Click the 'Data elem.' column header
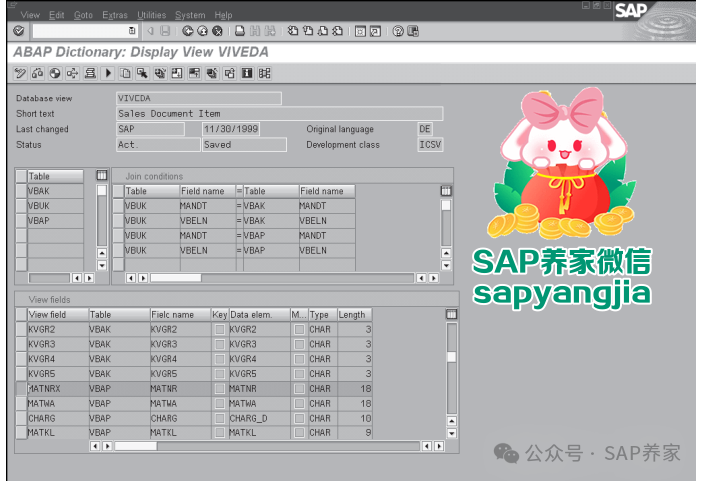 (x=260, y=315)
